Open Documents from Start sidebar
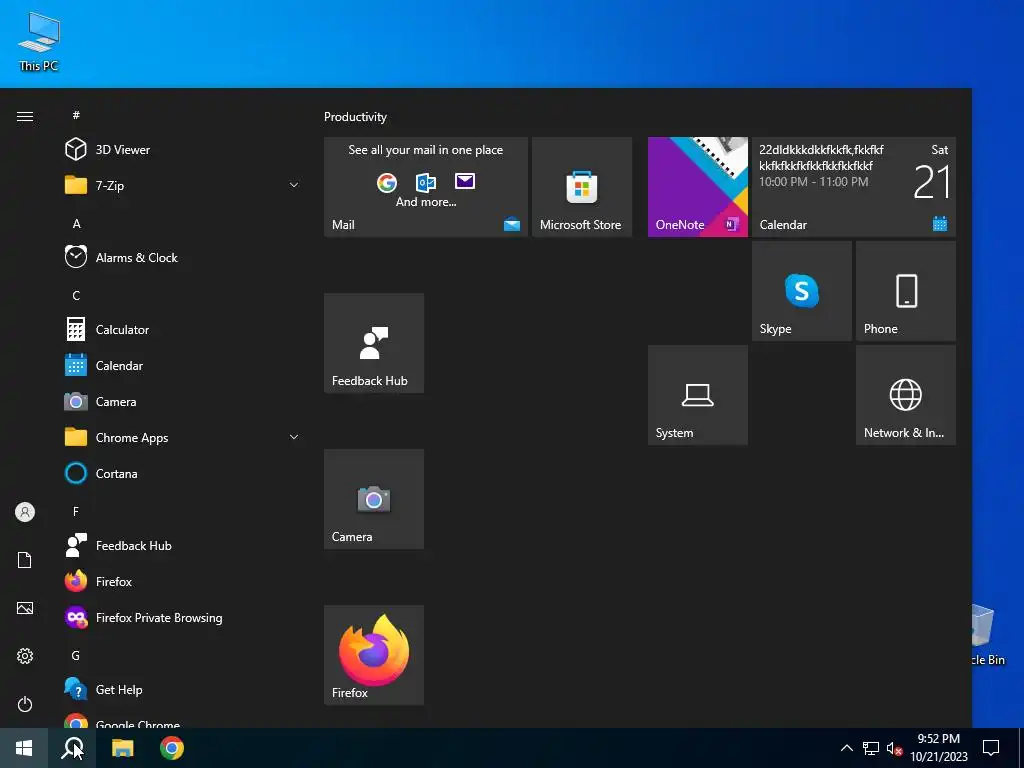The image size is (1024, 768). click(x=25, y=560)
